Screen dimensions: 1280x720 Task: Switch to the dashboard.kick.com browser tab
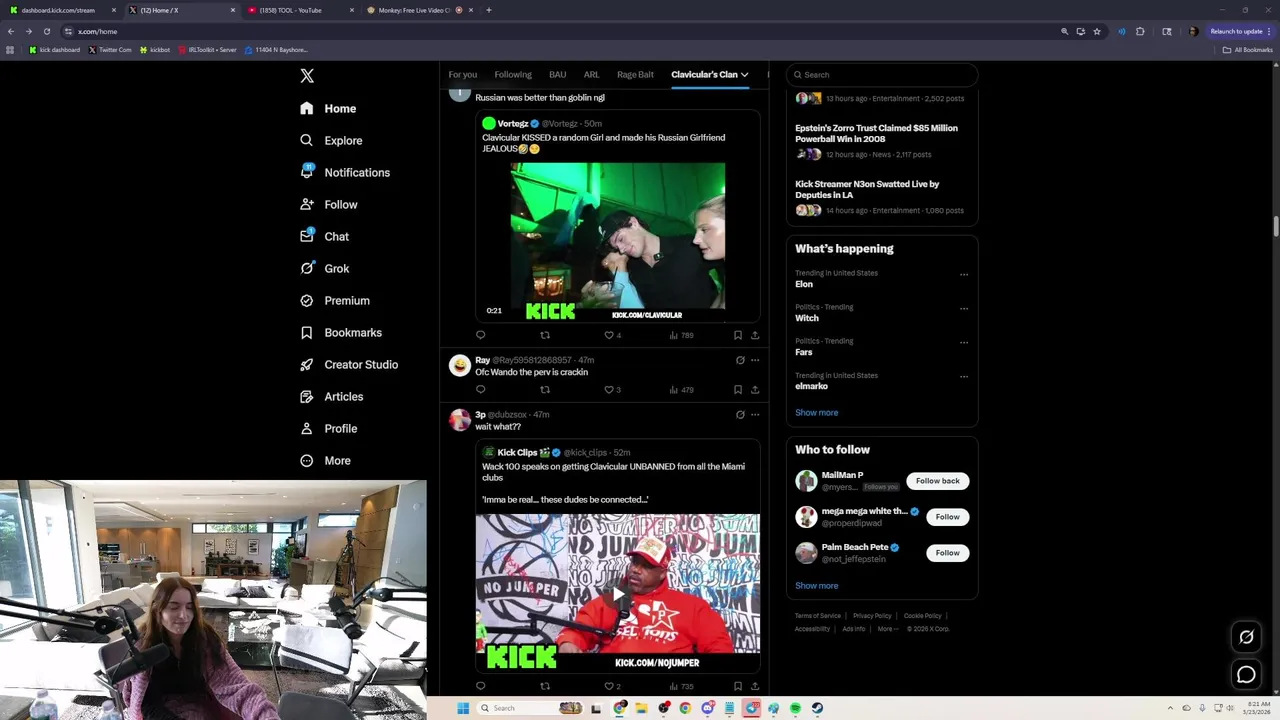[x=64, y=10]
